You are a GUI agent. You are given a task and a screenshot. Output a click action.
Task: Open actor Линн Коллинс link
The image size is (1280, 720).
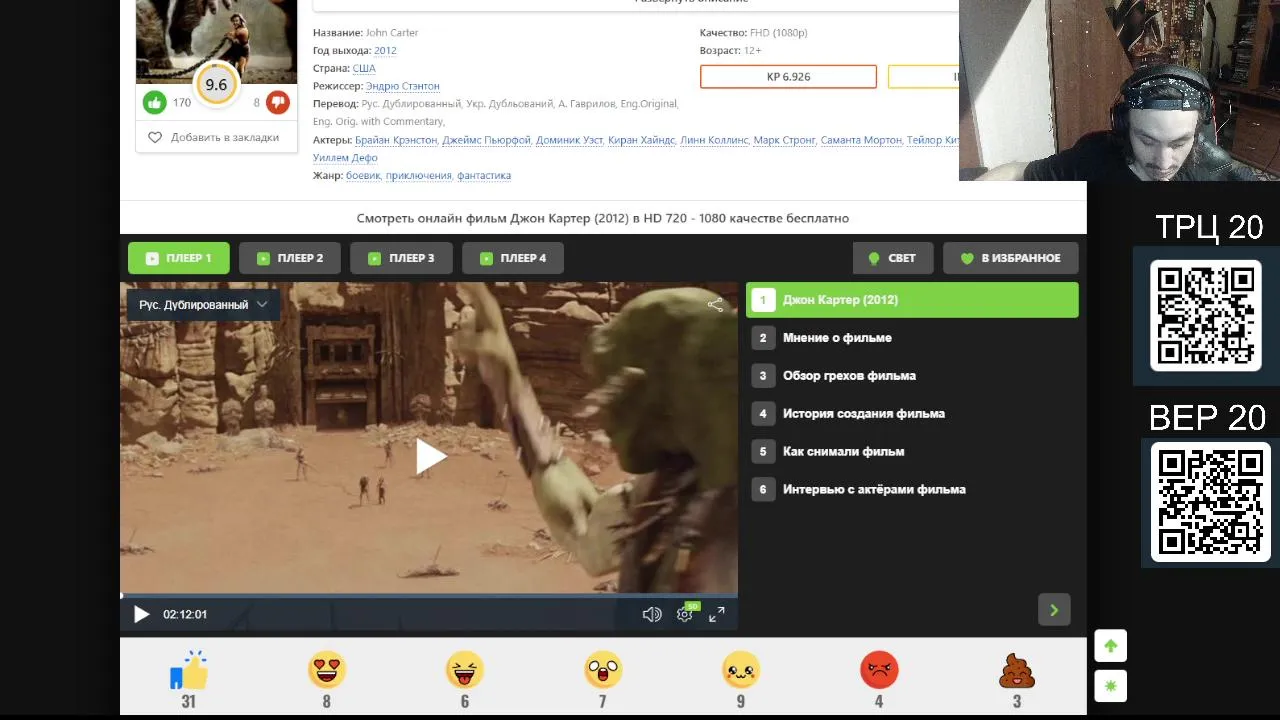click(714, 140)
